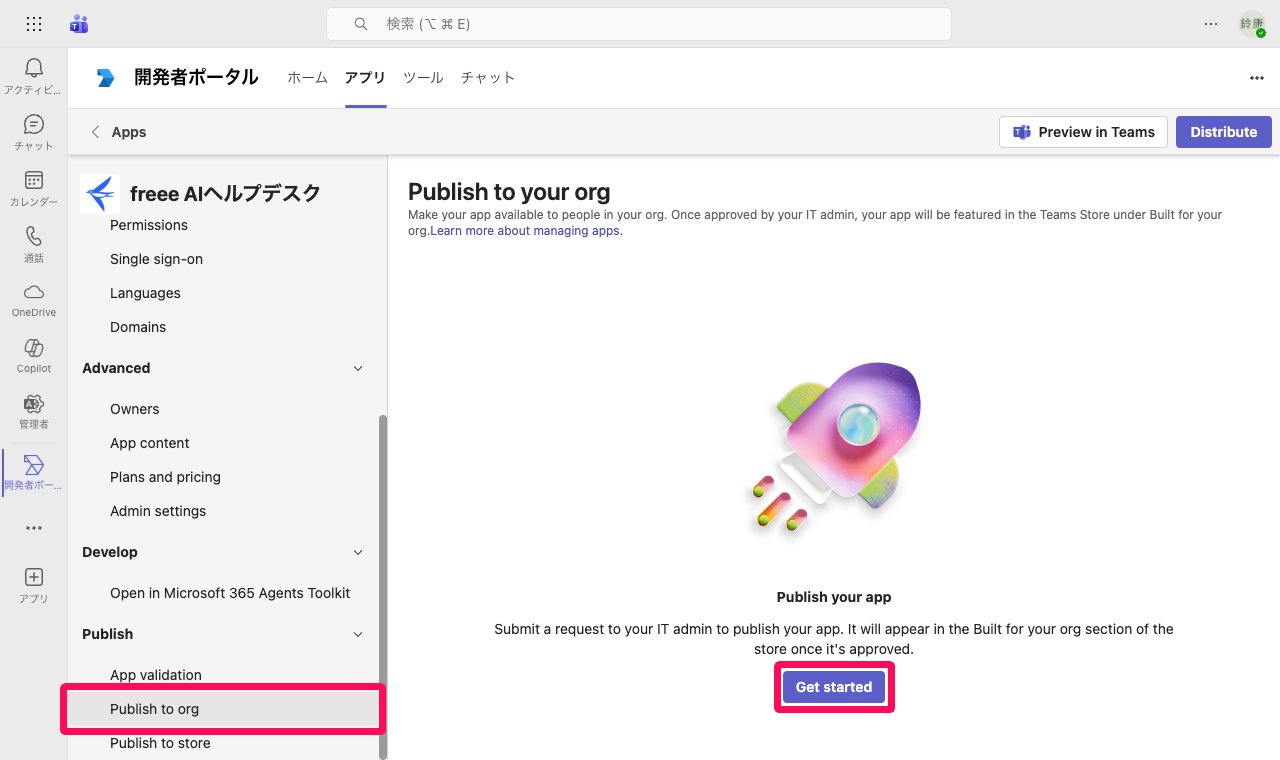Click into the top search field
Image resolution: width=1280 pixels, height=760 pixels.
click(639, 24)
